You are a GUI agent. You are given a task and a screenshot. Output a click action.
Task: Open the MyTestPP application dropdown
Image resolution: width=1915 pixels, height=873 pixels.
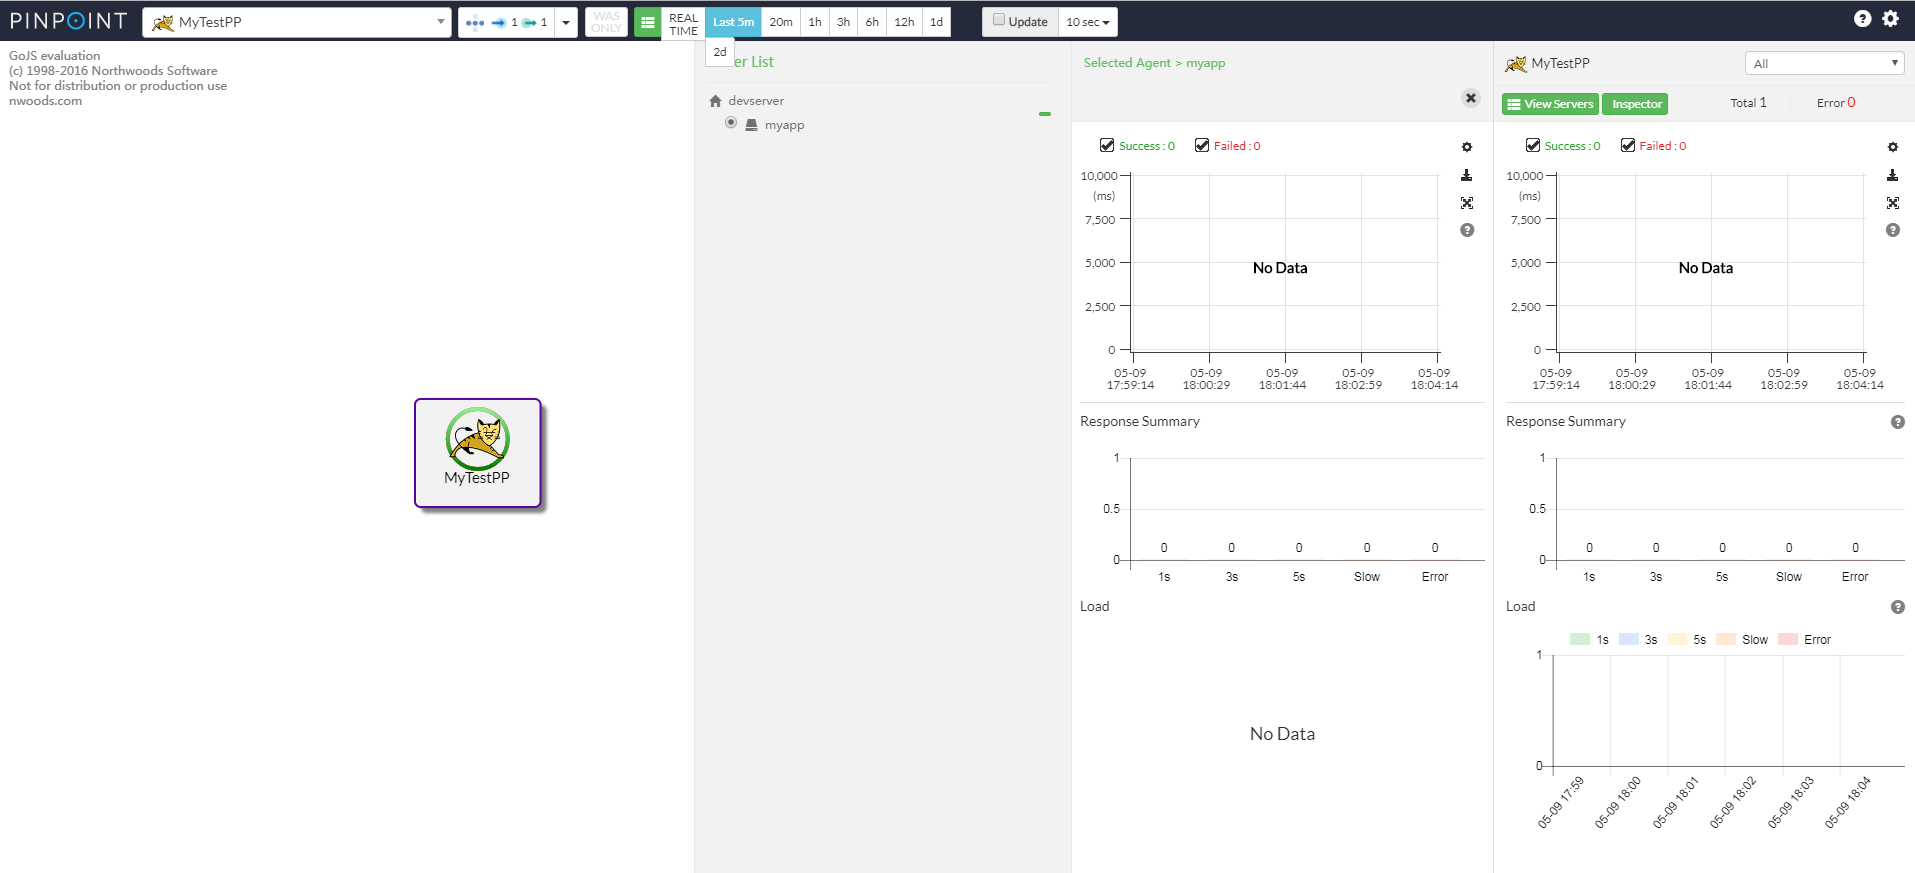tap(297, 22)
